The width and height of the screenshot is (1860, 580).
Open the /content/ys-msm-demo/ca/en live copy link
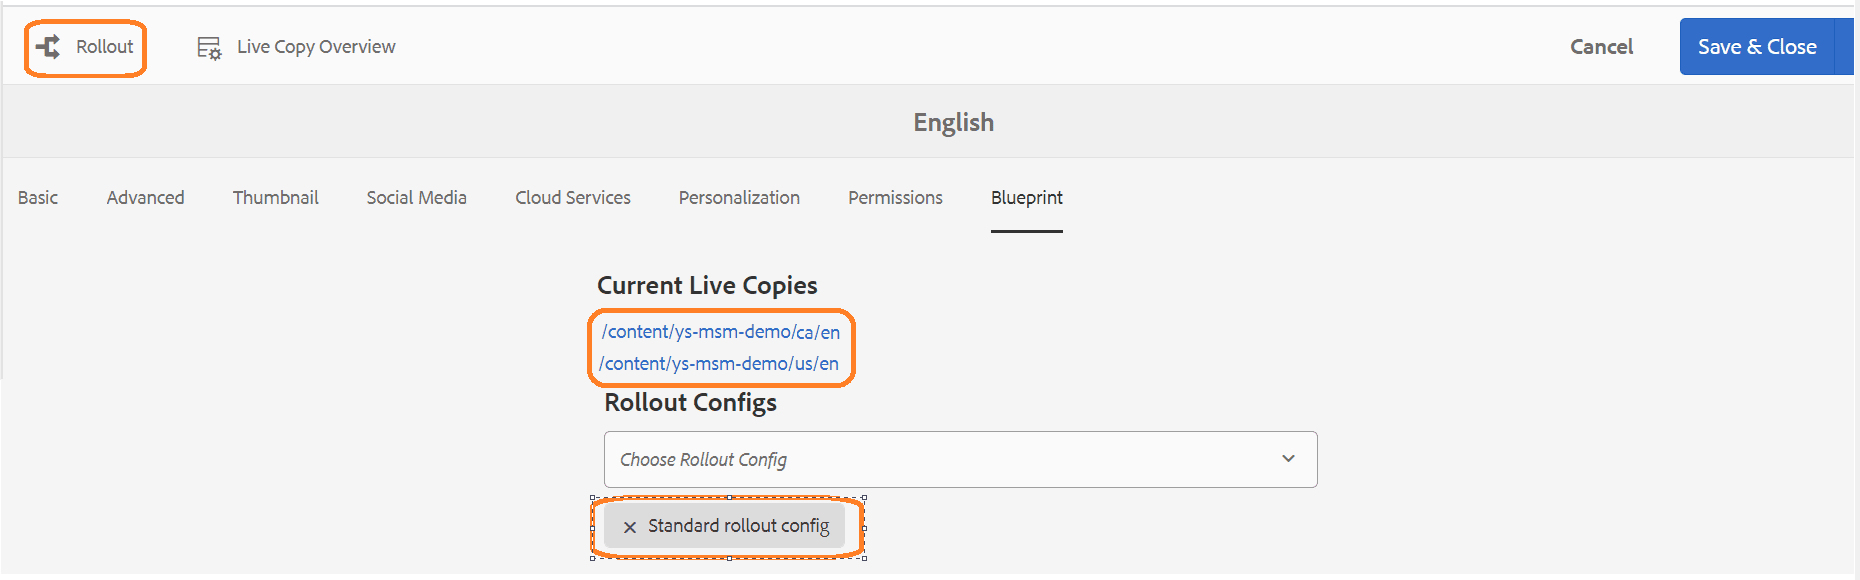720,332
